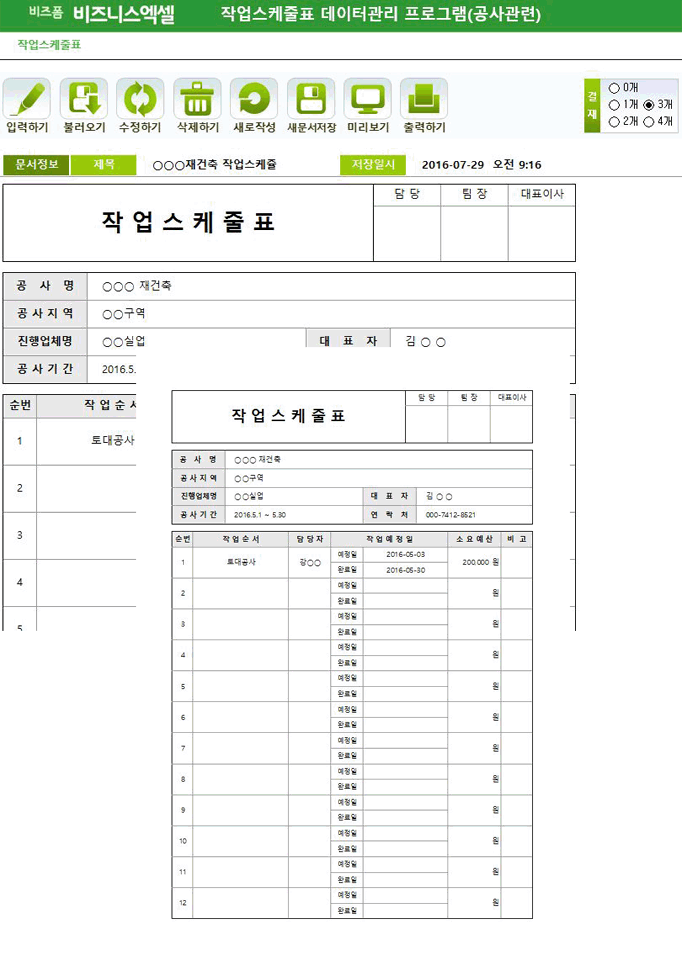Screen dimensions: 682x962
Task: Select the 1개 approval radio button
Action: 614,105
